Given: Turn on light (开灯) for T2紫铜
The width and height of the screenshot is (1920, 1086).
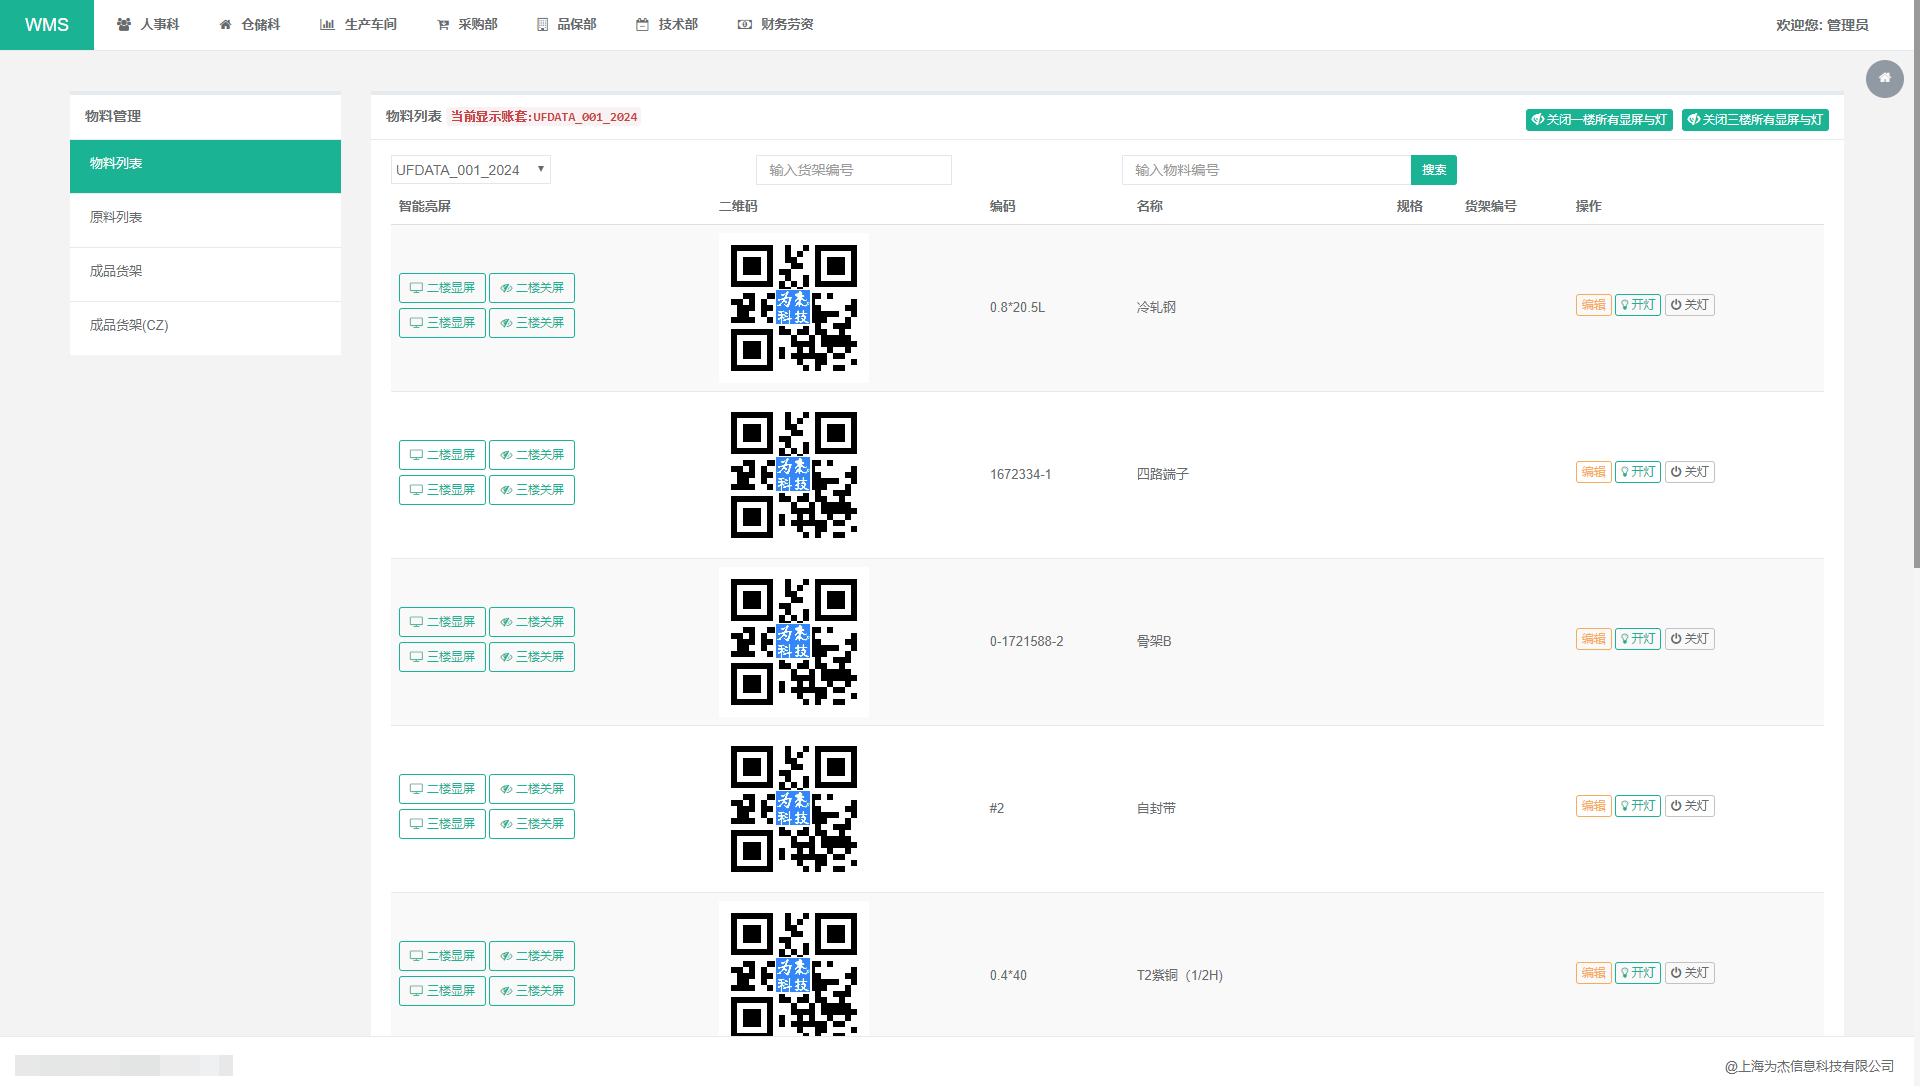Looking at the screenshot, I should 1638,973.
